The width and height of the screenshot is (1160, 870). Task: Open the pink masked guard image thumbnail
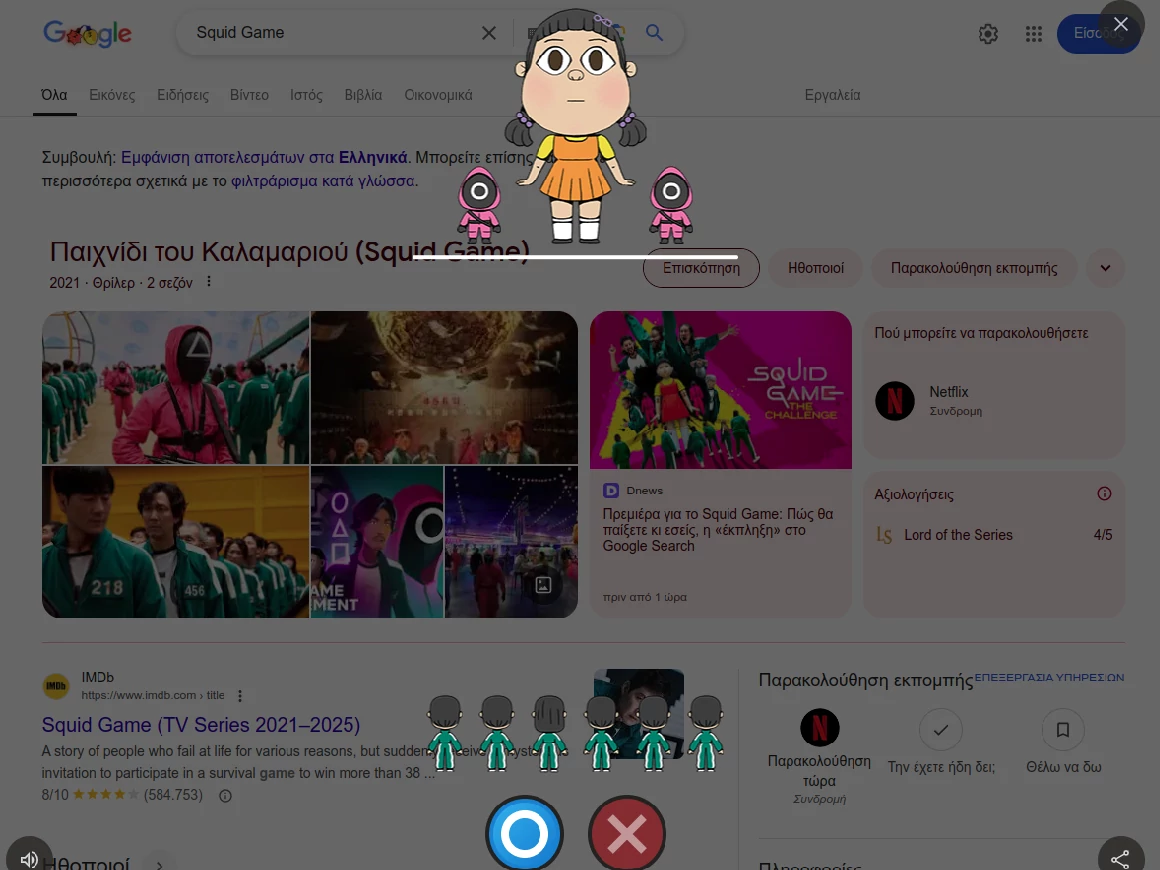coord(175,387)
